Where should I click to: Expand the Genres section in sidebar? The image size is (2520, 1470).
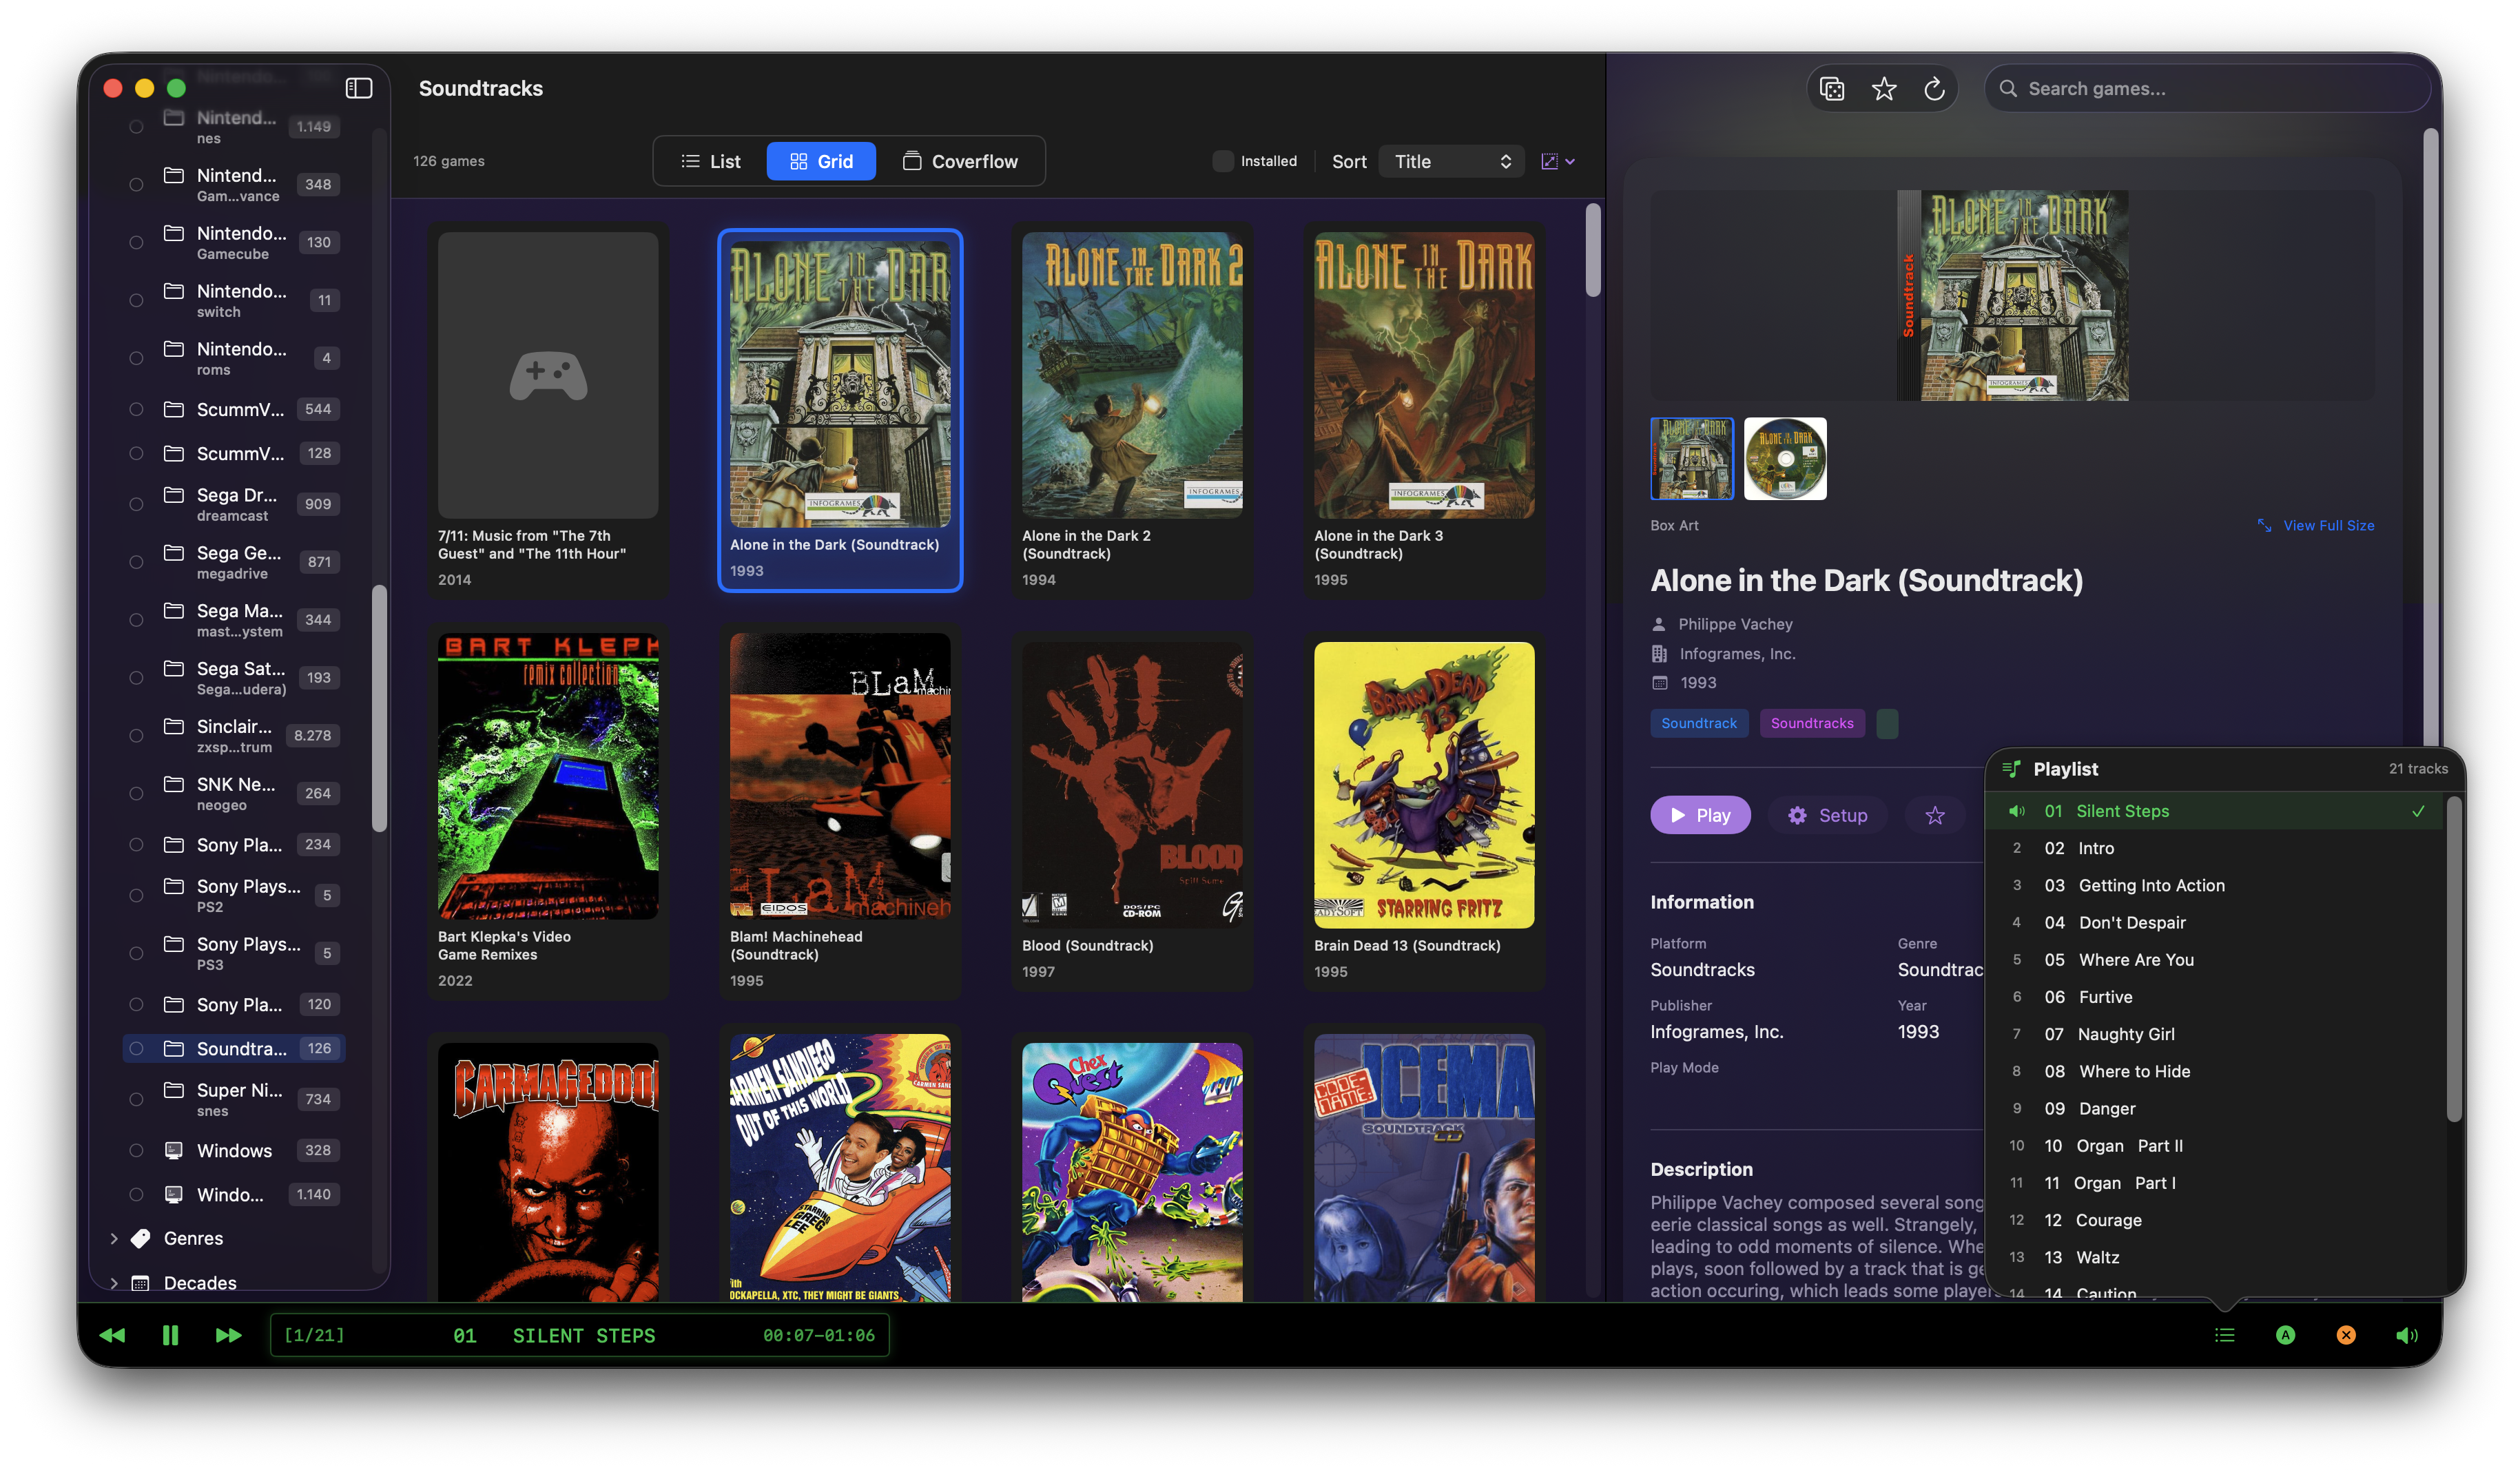[114, 1238]
